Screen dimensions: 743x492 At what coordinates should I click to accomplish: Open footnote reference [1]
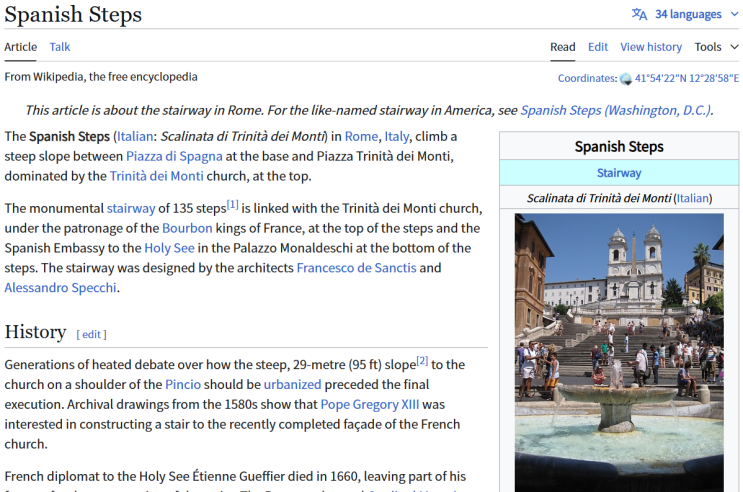pyautogui.click(x=232, y=205)
